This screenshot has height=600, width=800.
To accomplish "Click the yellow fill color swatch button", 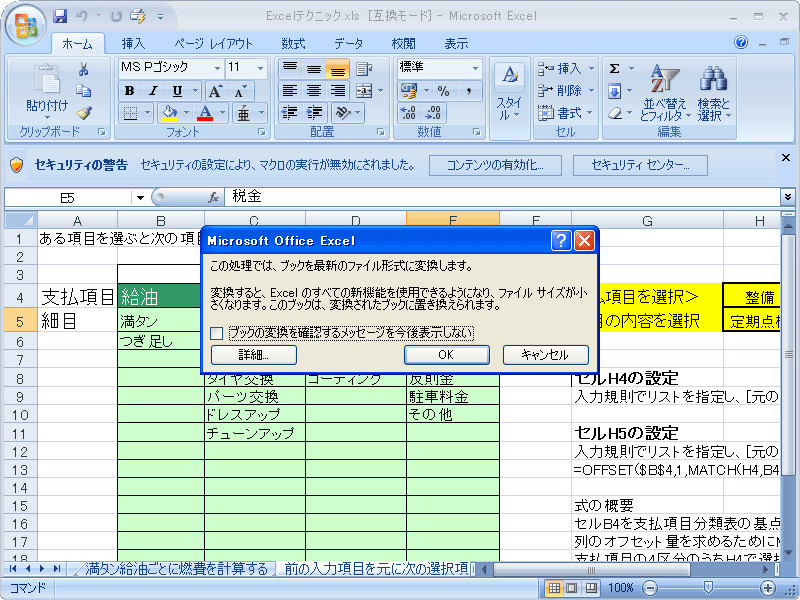I will 169,113.
